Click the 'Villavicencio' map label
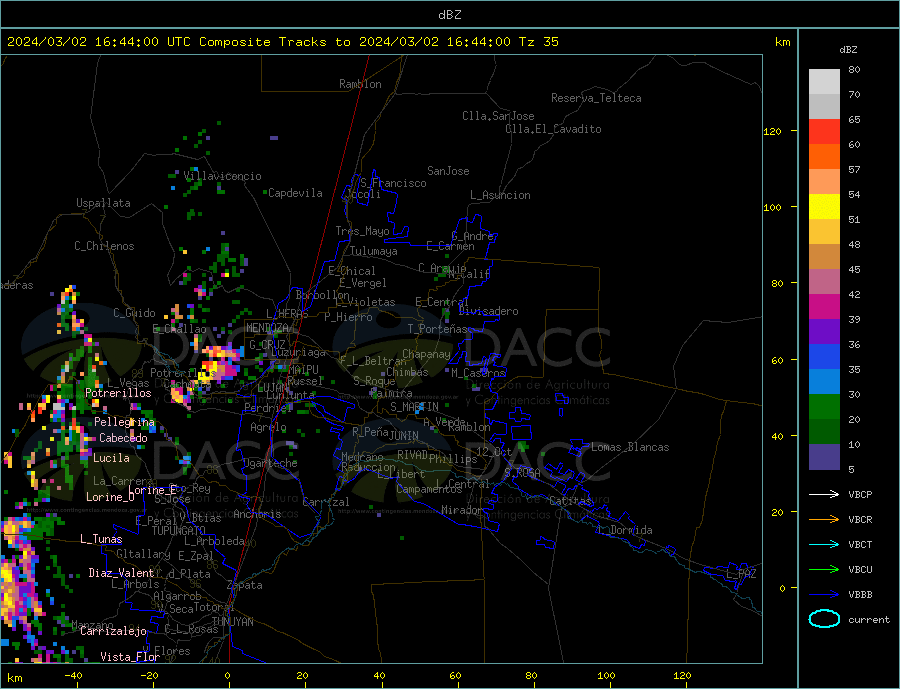The image size is (900, 689). click(223, 176)
